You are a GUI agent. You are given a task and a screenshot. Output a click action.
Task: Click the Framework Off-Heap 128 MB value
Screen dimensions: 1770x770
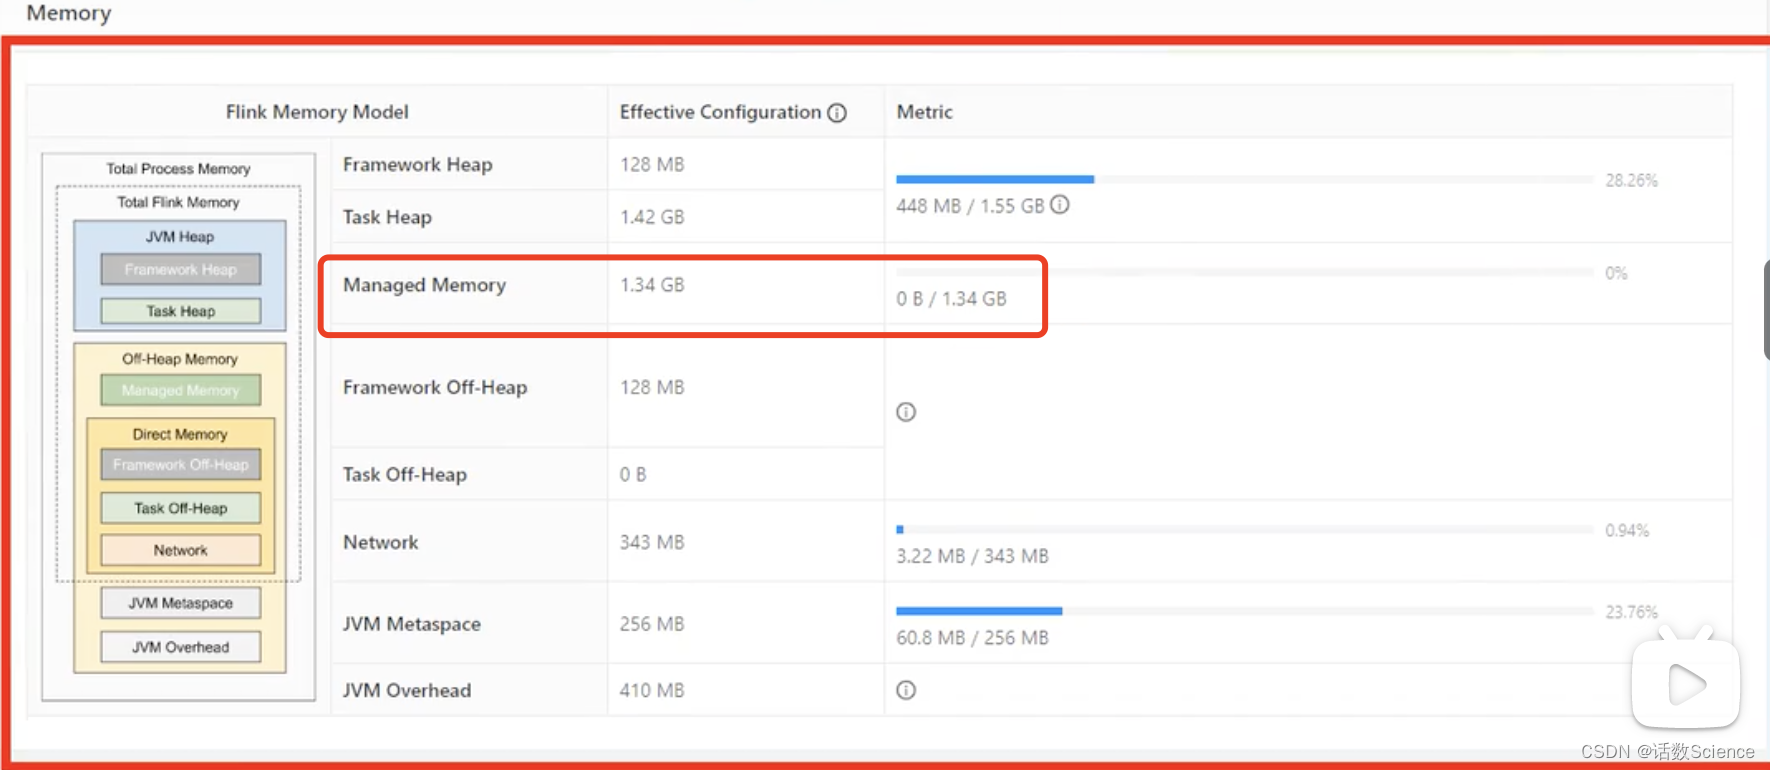[x=652, y=387]
